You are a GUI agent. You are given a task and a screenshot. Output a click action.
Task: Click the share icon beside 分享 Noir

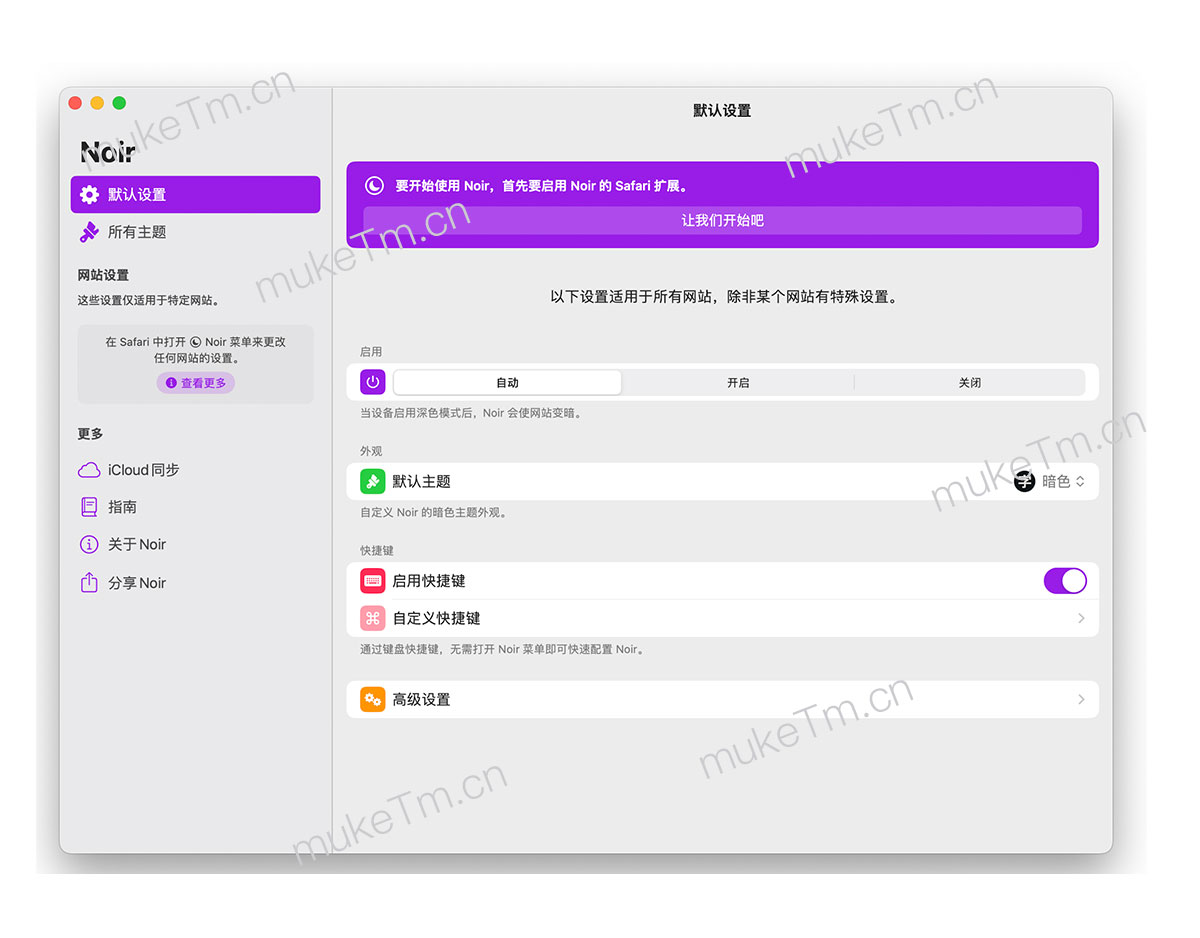[x=89, y=582]
